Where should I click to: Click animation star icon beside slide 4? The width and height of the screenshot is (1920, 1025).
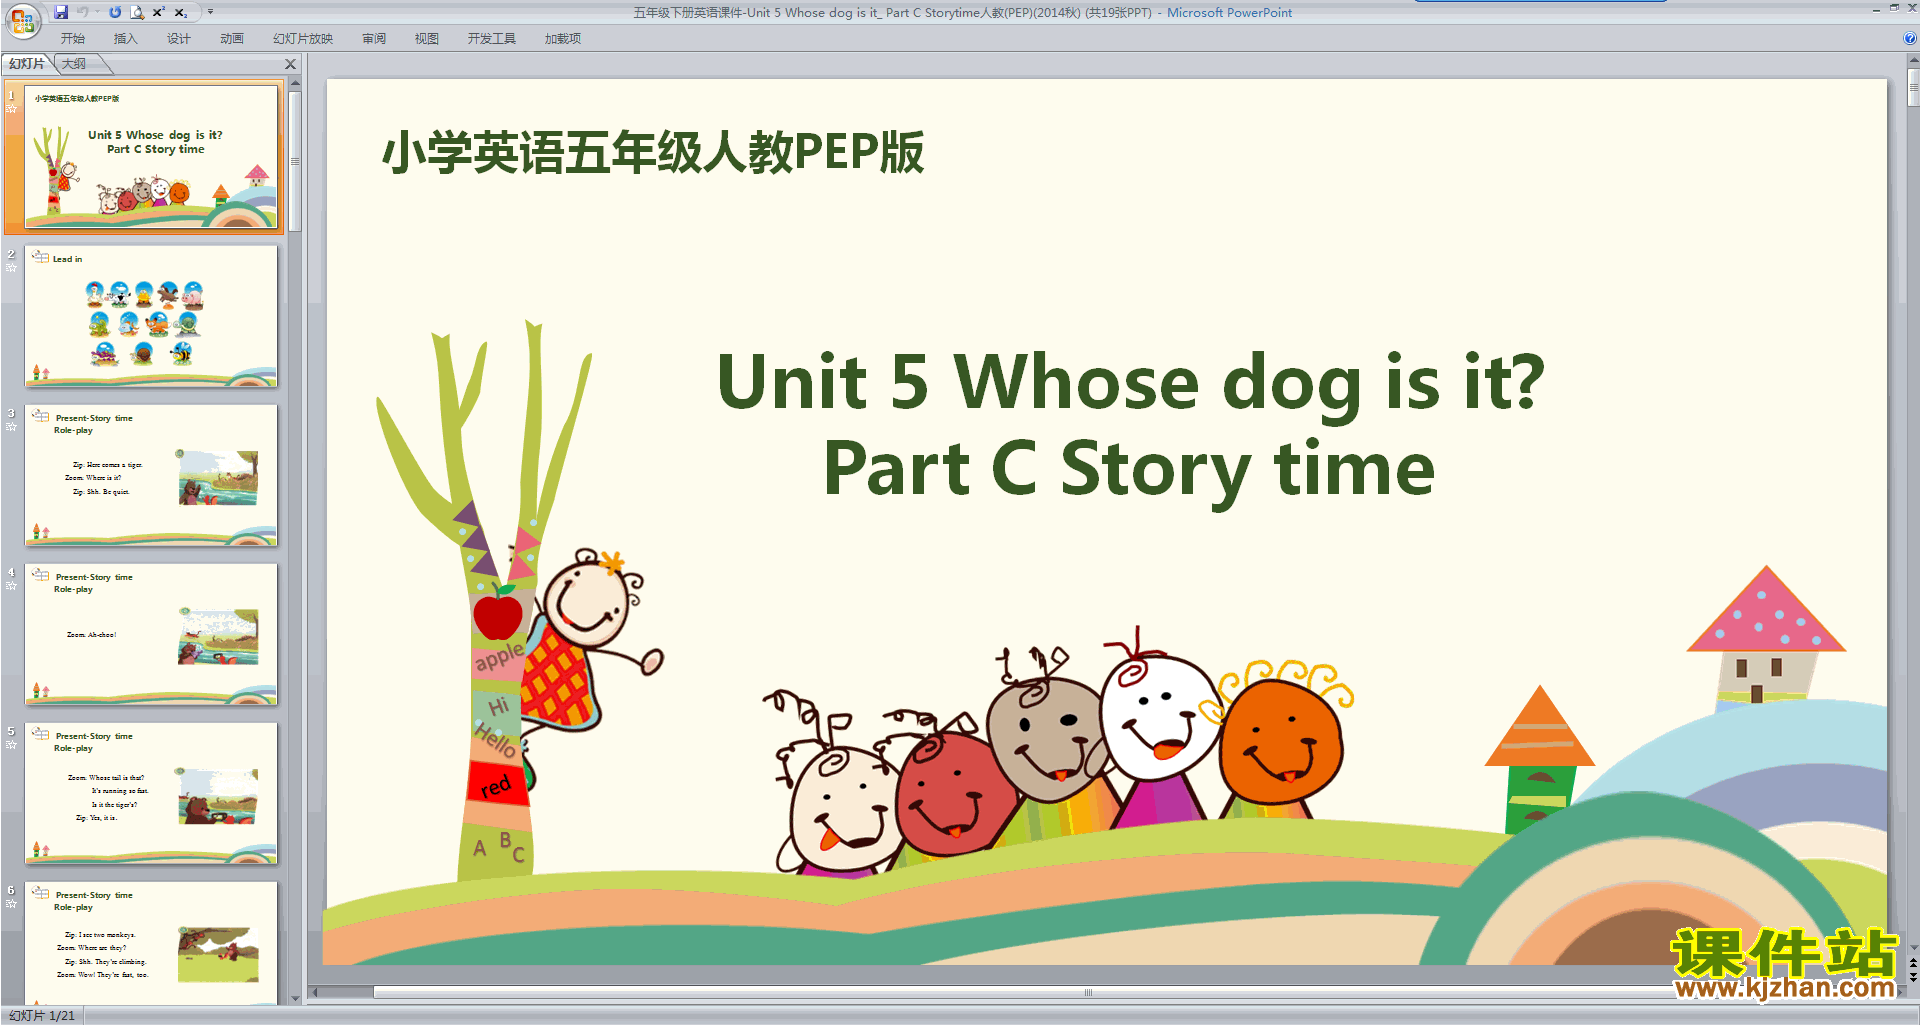coord(12,586)
